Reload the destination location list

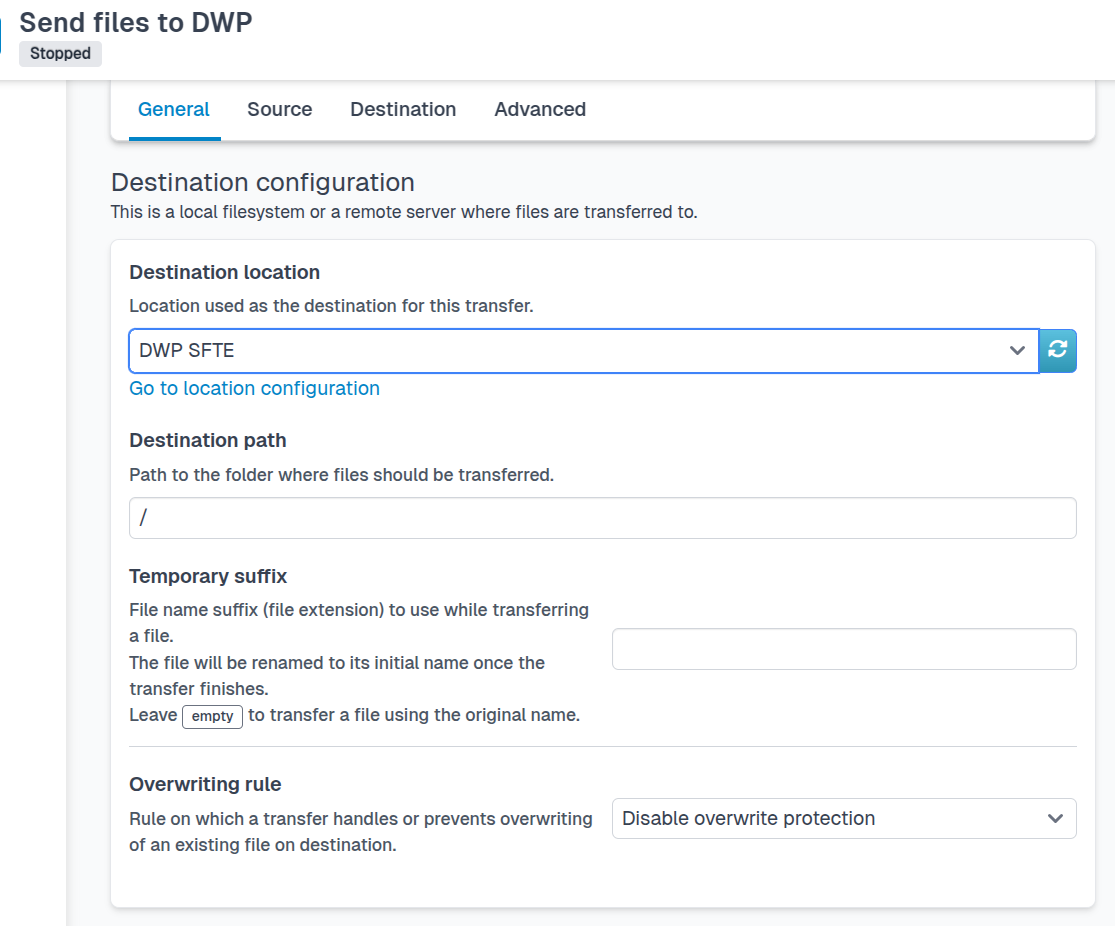[1057, 351]
